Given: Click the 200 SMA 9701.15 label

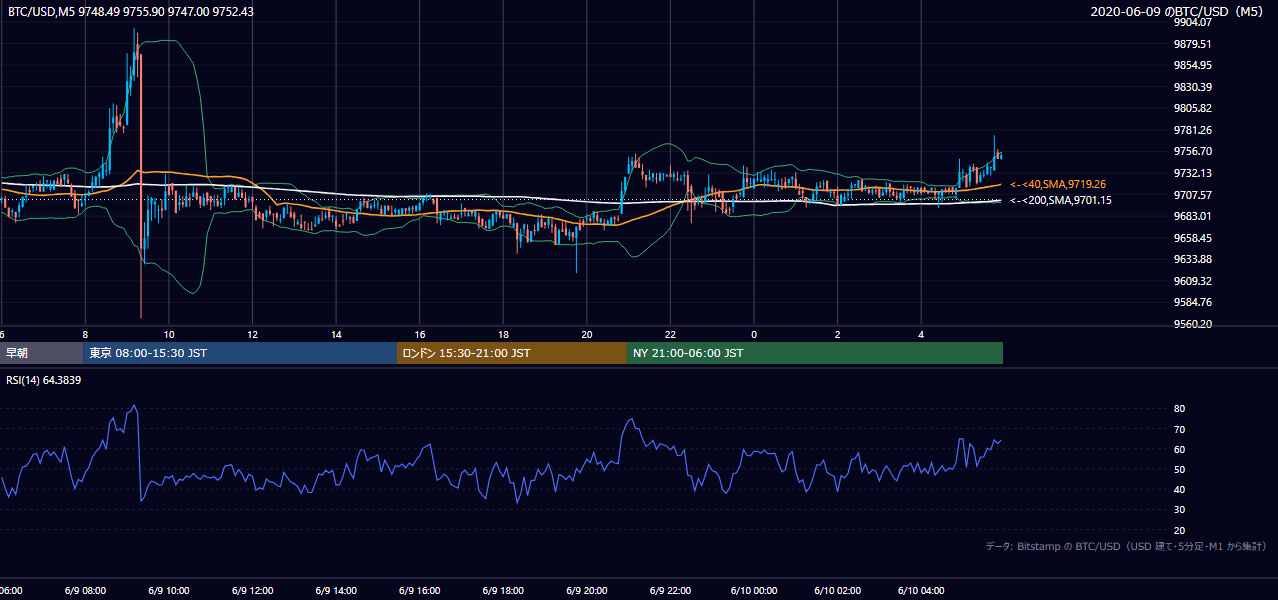Looking at the screenshot, I should (1060, 200).
